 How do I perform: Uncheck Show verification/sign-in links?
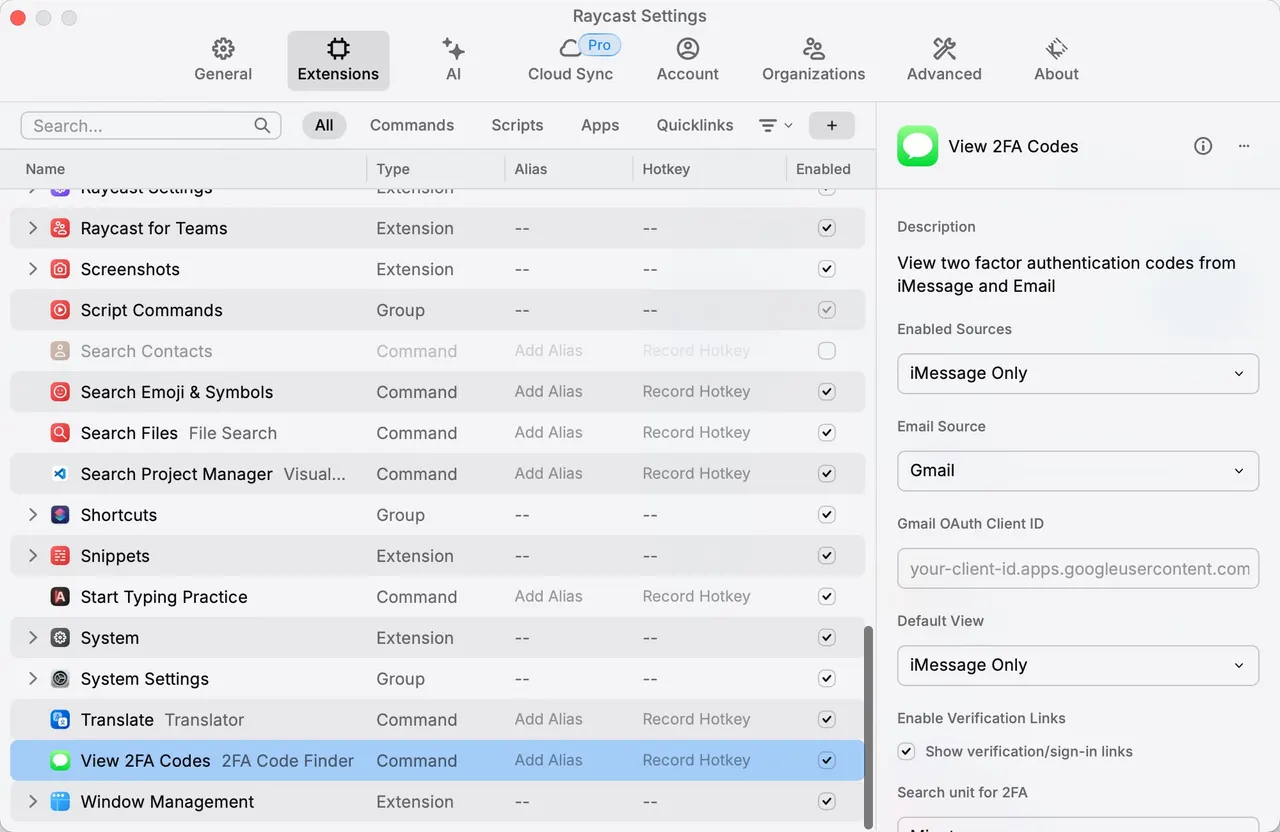coord(906,751)
